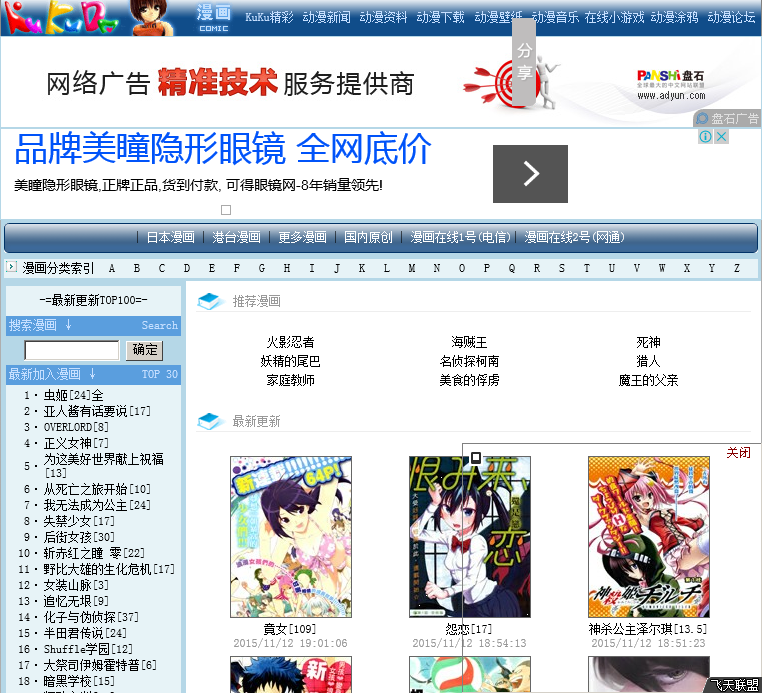Viewport: 762px width, 693px height.
Task: Select the 日本漫画 tab
Action: pos(170,237)
